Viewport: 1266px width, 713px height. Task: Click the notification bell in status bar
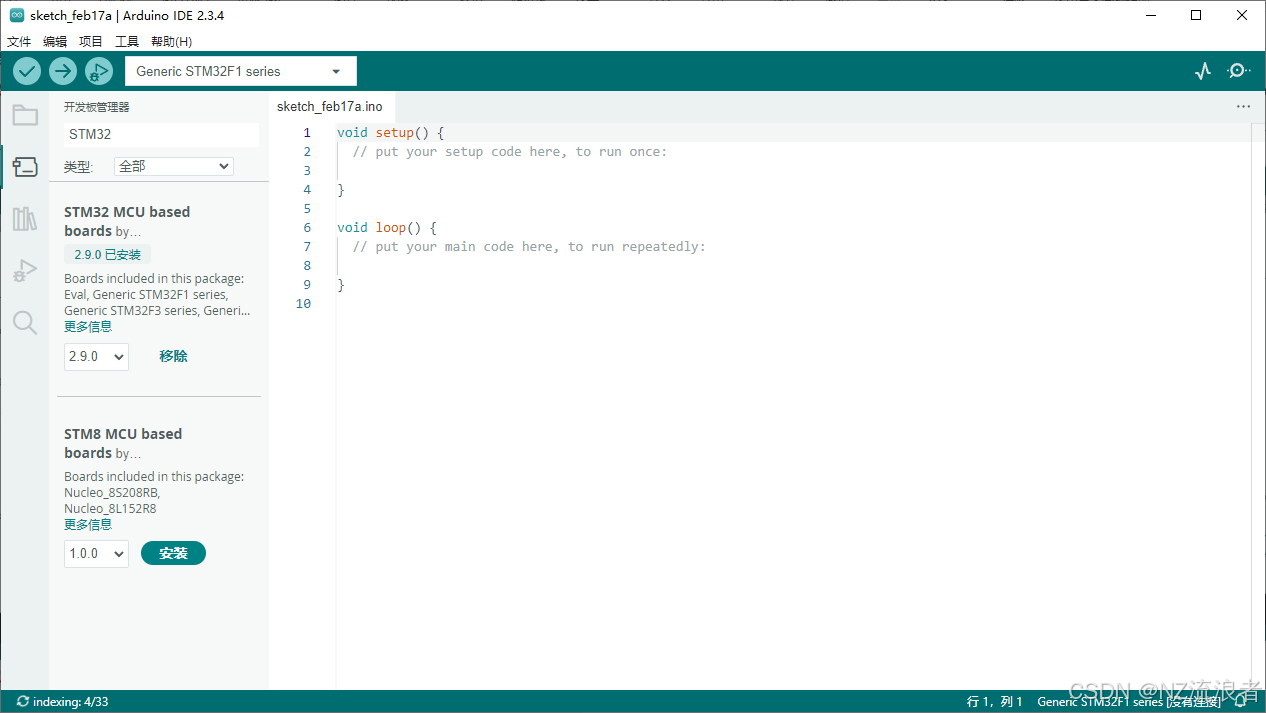(1241, 702)
